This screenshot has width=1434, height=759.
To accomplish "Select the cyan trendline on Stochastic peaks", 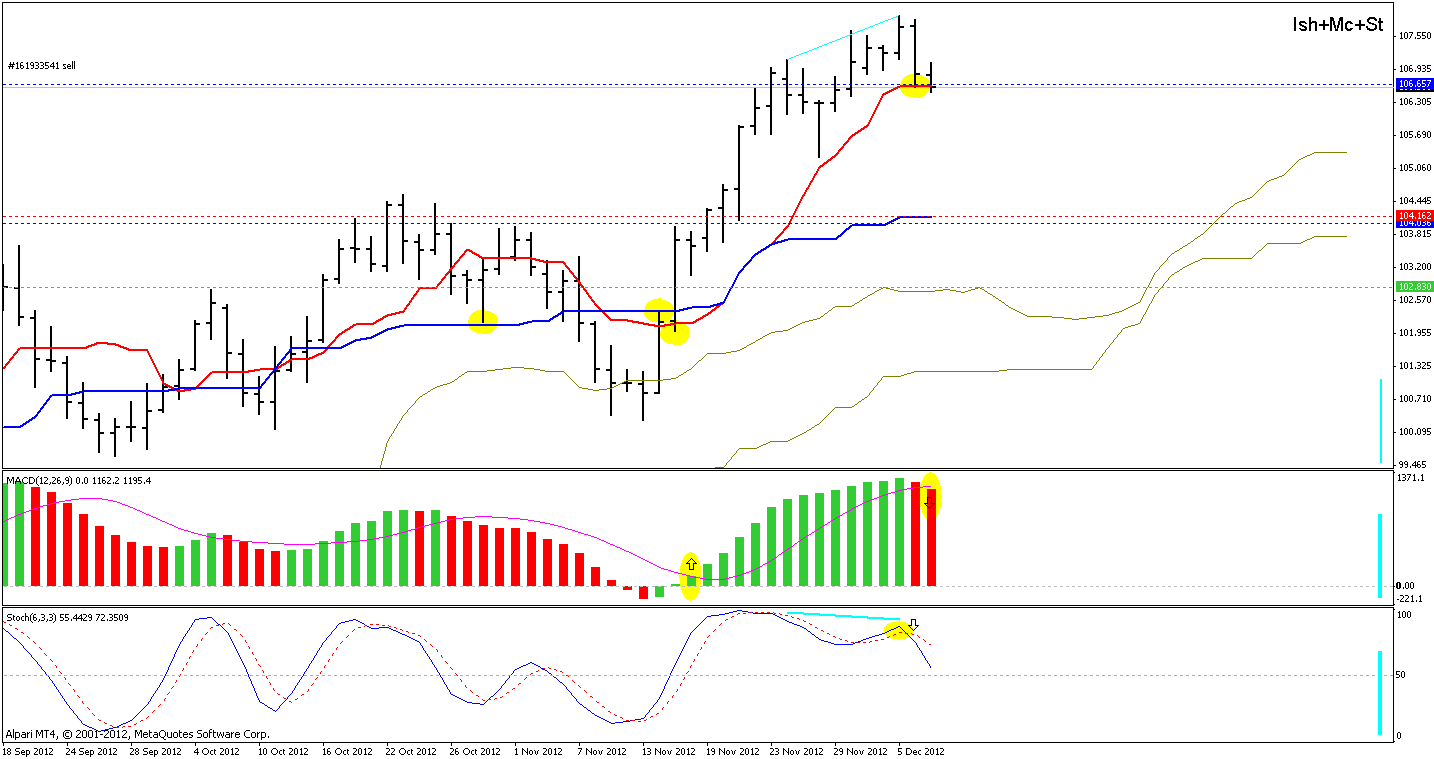I will point(843,616).
